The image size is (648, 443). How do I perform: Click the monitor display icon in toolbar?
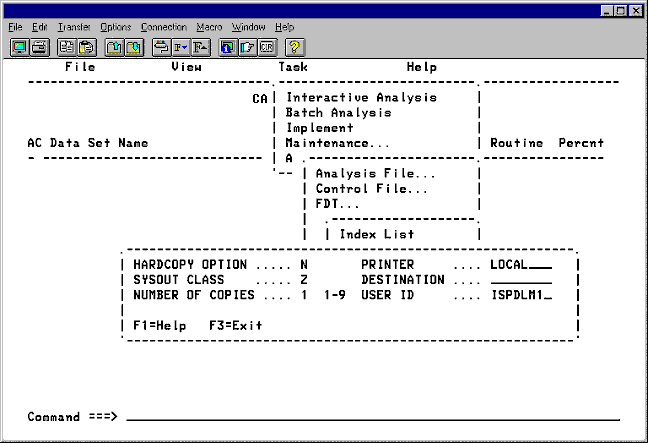[x=19, y=46]
